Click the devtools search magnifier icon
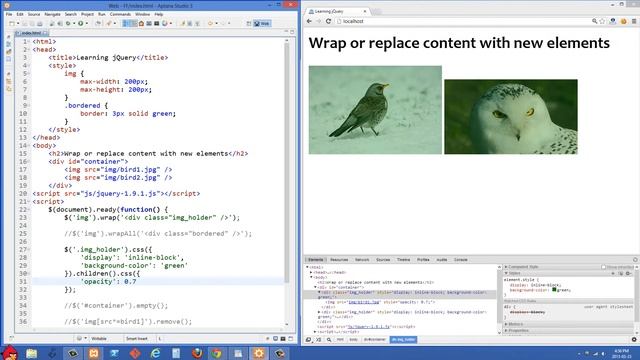Screen dimensions: 640x360 pos(329,340)
